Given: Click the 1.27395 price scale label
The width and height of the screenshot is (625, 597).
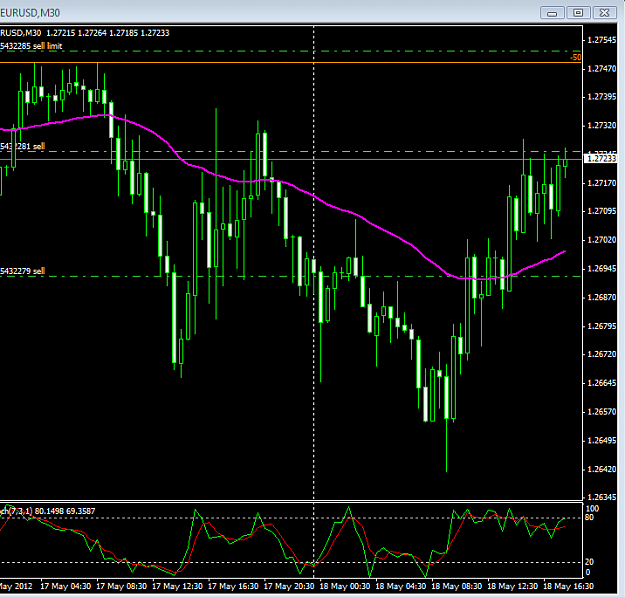Looking at the screenshot, I should pos(601,97).
